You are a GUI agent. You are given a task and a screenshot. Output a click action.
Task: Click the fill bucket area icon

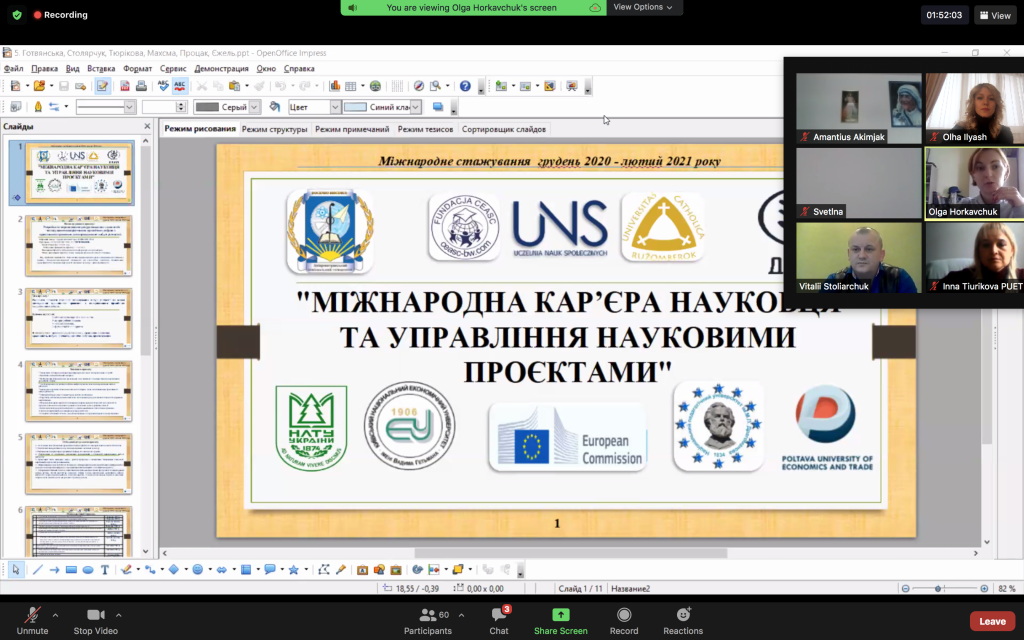pos(275,106)
